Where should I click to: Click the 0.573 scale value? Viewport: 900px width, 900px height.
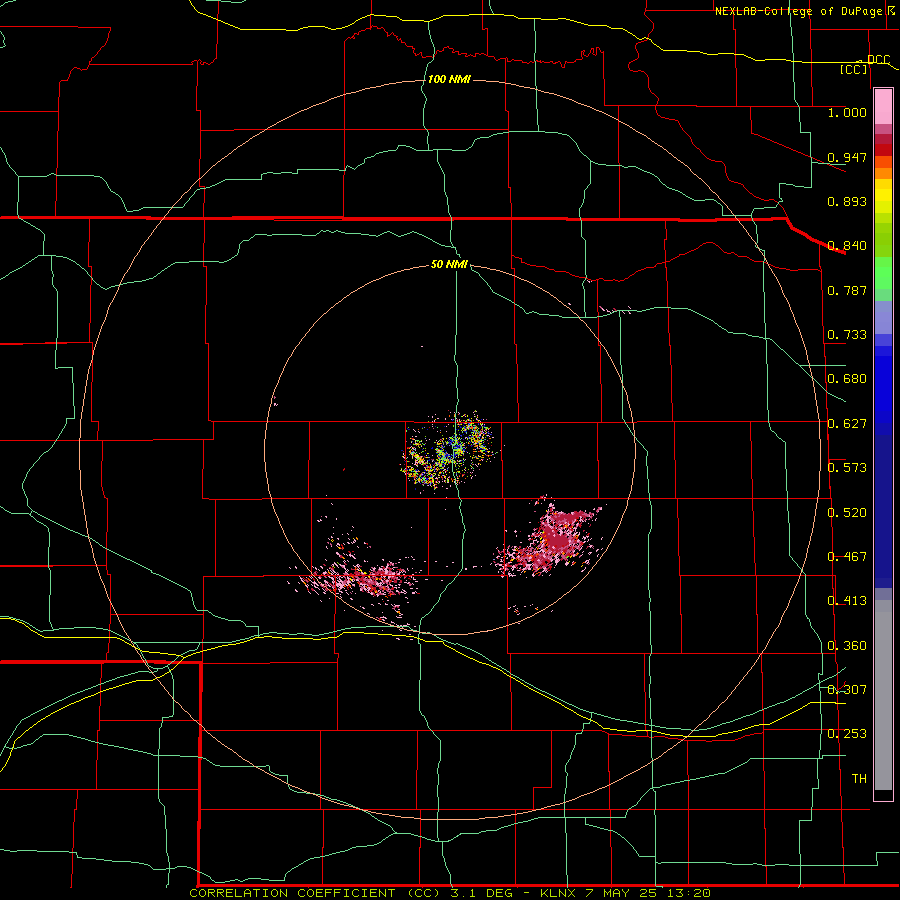tap(847, 468)
